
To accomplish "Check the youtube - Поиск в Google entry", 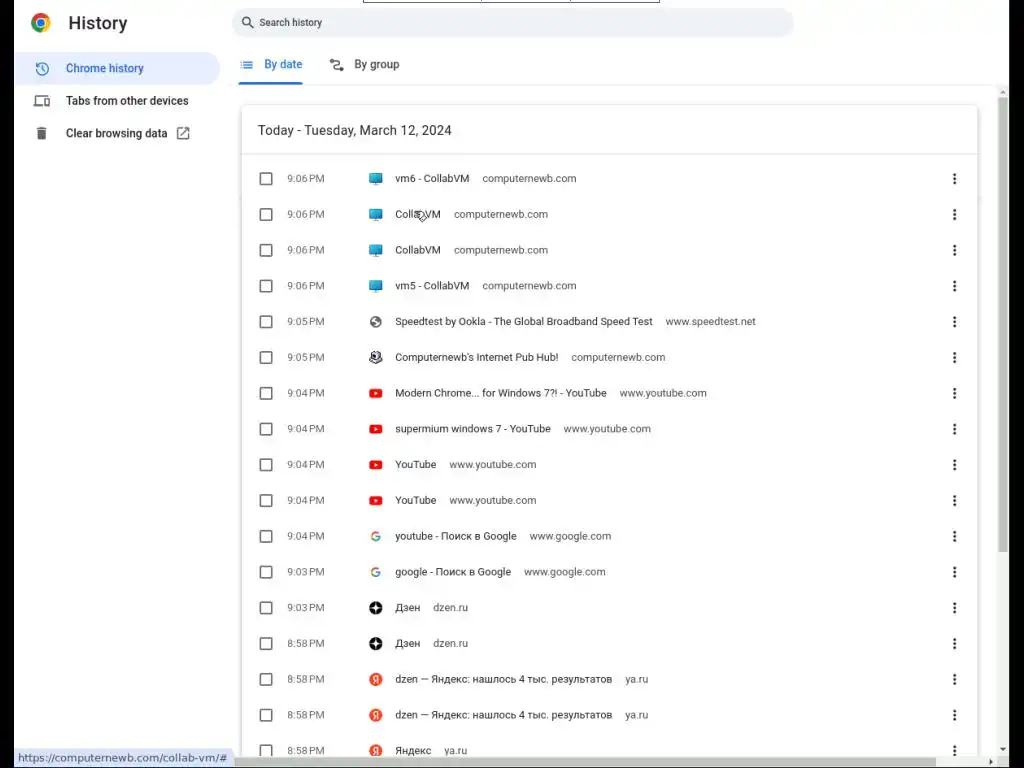I will click(x=266, y=536).
